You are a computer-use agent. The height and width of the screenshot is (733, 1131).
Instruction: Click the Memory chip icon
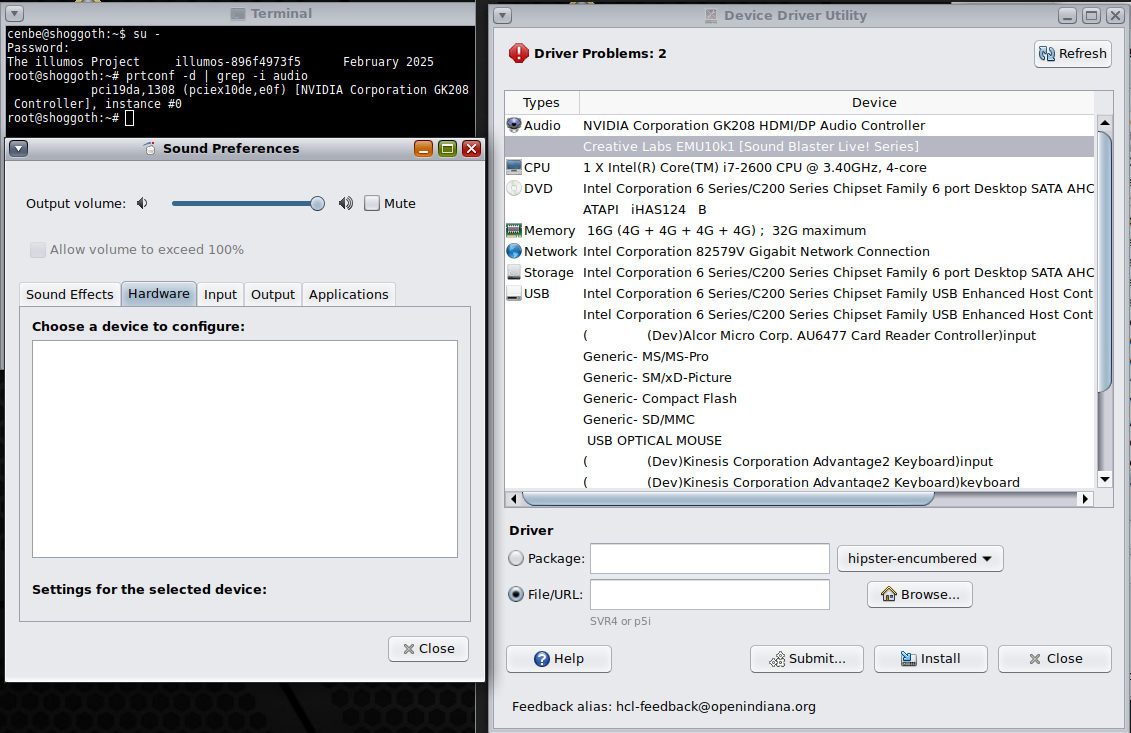click(x=514, y=230)
